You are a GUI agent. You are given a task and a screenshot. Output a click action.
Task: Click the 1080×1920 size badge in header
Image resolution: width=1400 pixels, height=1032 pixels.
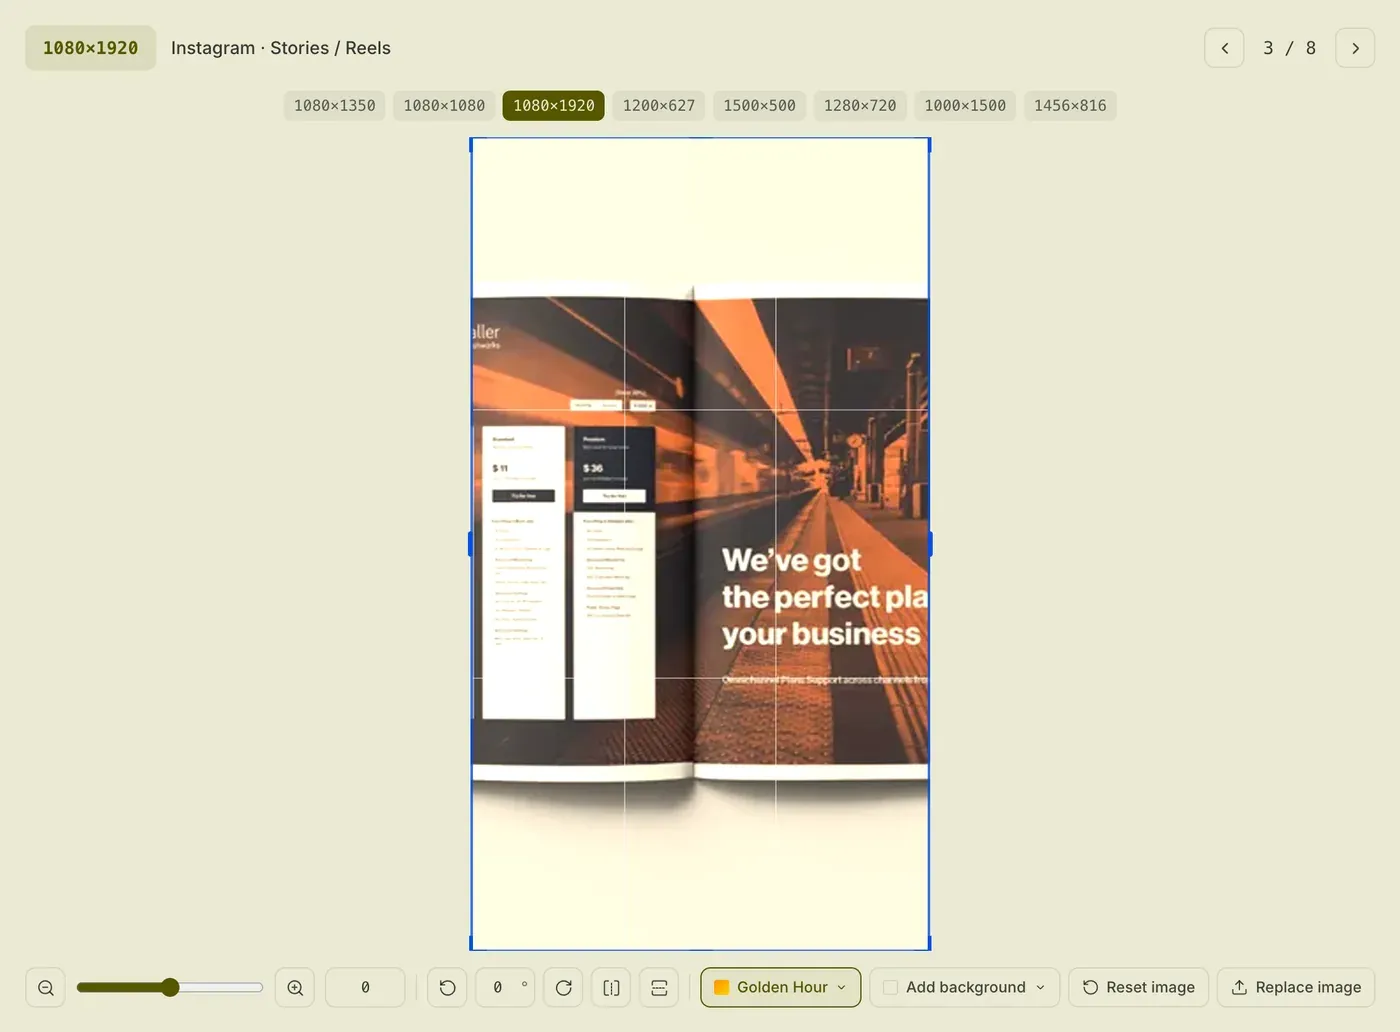90,48
